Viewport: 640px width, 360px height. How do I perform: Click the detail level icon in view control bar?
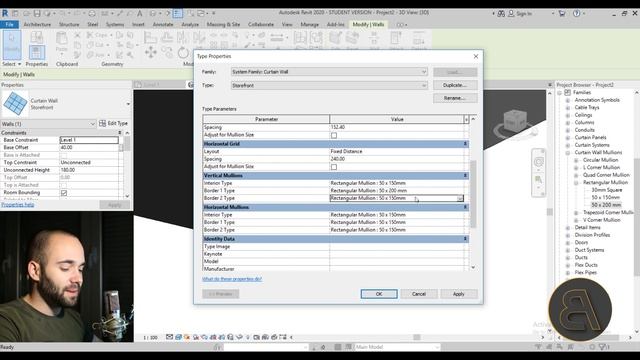pyautogui.click(x=169, y=337)
